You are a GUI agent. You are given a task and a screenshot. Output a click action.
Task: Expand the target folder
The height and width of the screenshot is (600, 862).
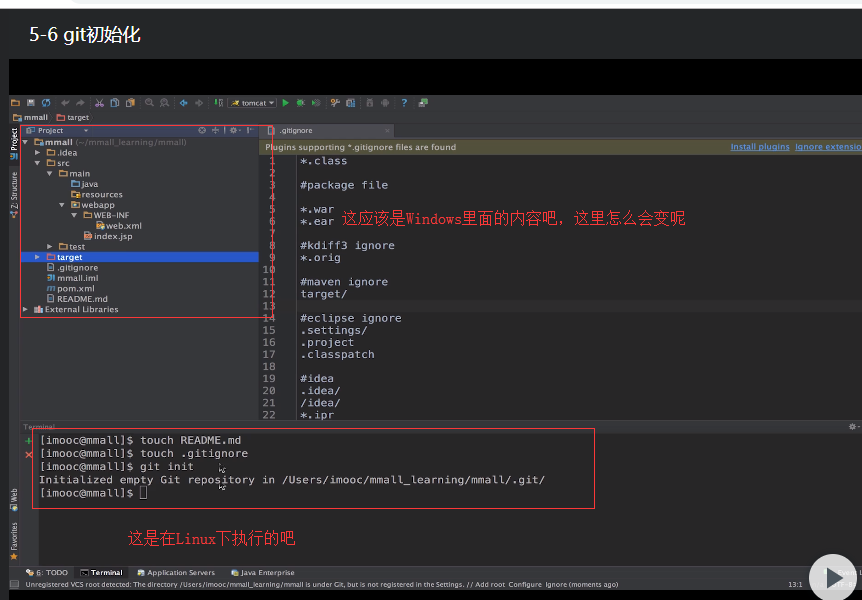tap(37, 257)
